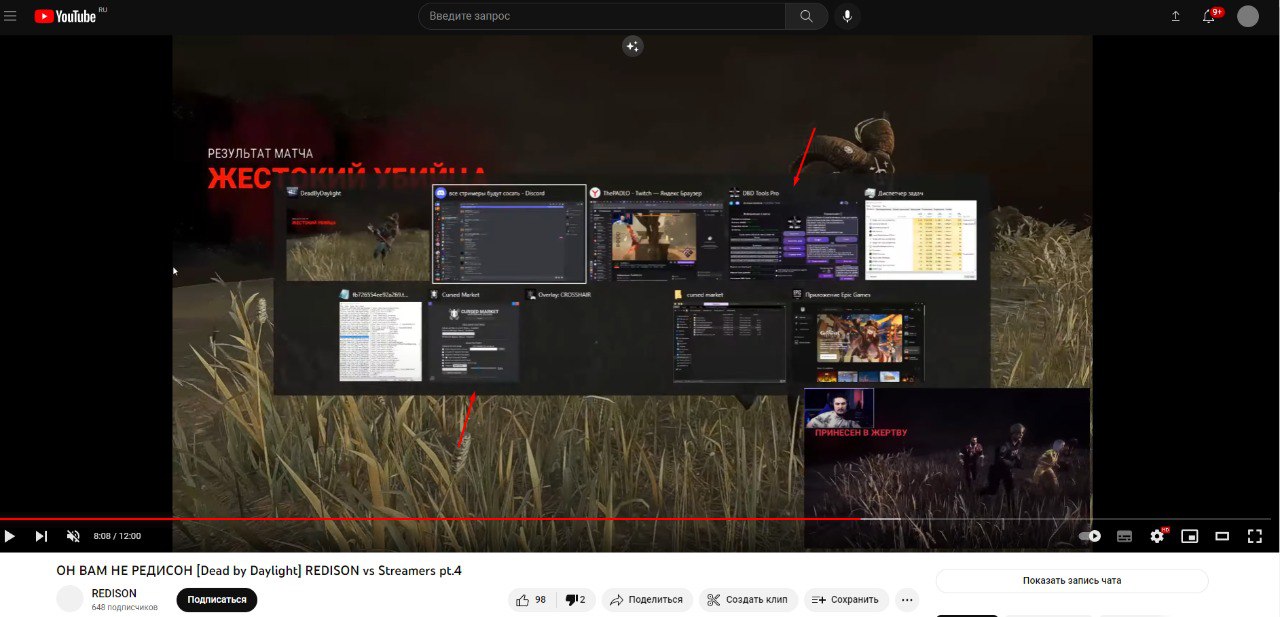Click the 'Поделиться' share button
This screenshot has height=617, width=1280.
[x=646, y=599]
